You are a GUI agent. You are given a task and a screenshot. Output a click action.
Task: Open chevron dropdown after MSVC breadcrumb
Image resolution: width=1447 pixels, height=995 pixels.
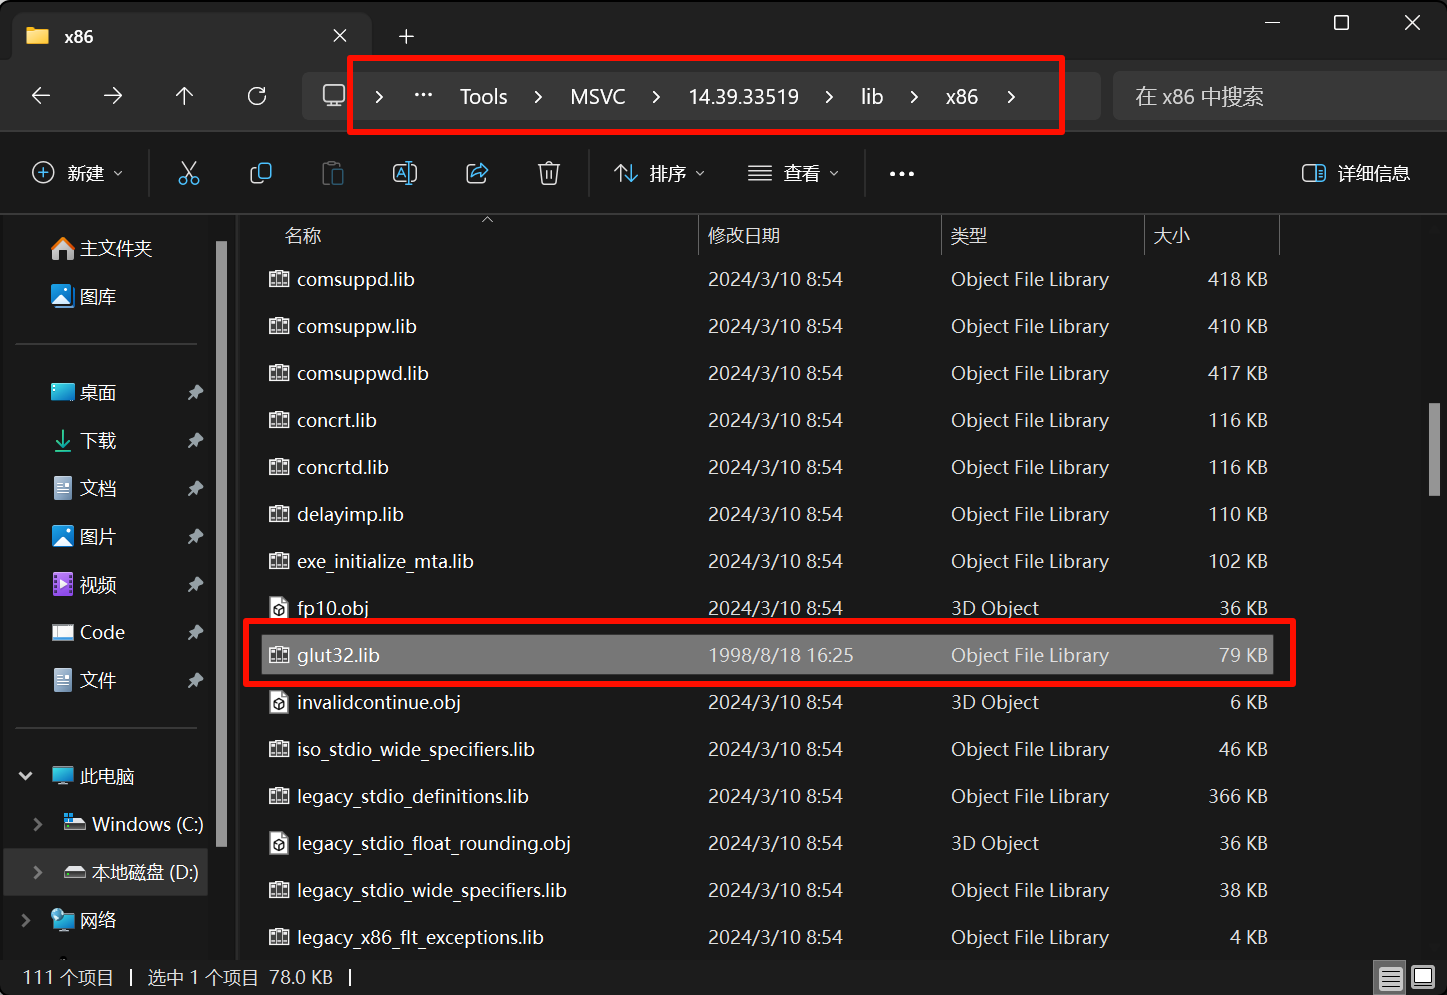[656, 96]
